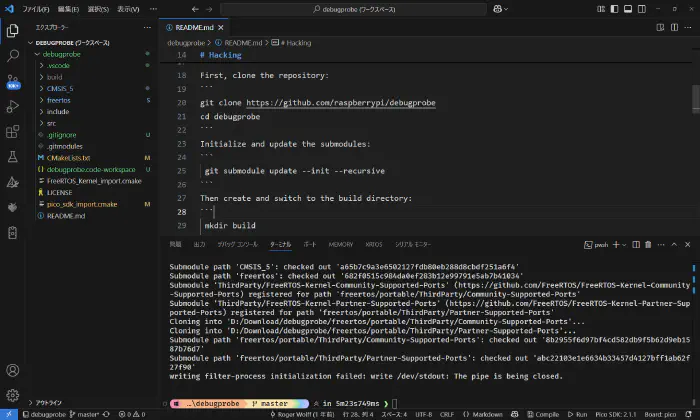Toggle bottom panel visibility

pos(628,9)
